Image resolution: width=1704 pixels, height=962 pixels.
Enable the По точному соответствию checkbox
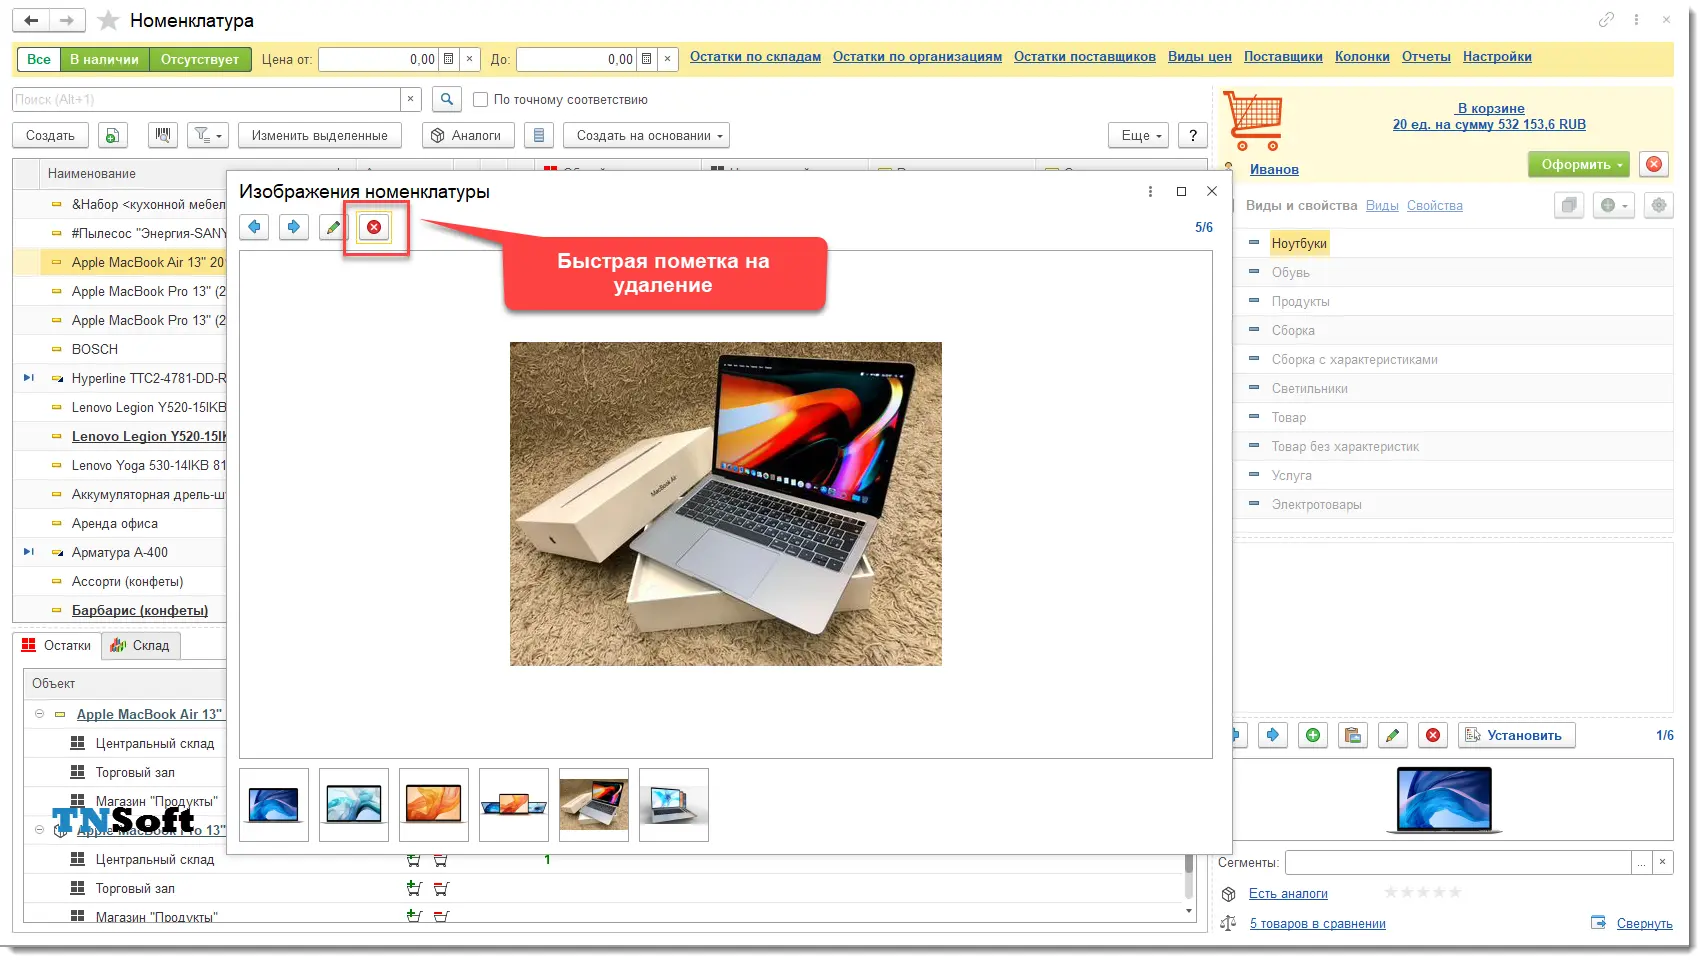[481, 99]
